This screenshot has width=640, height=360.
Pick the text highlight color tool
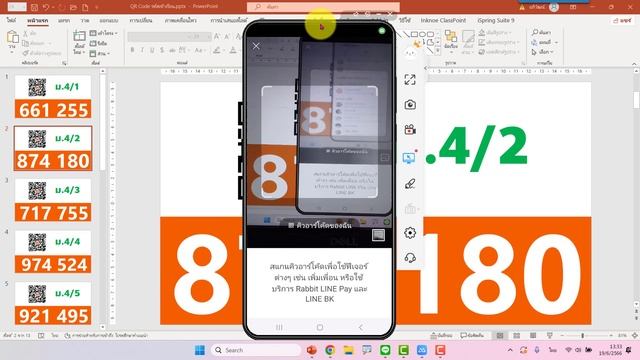(217, 50)
